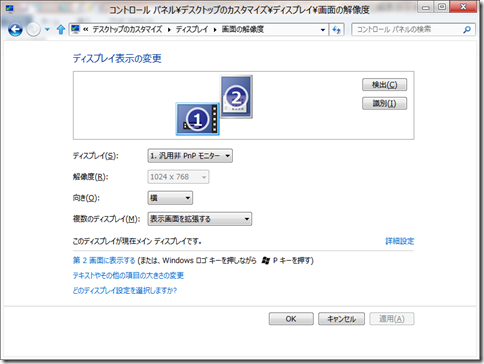
Task: Open どのディスプレイ設定を選択しますか? help link
Action: tap(125, 290)
